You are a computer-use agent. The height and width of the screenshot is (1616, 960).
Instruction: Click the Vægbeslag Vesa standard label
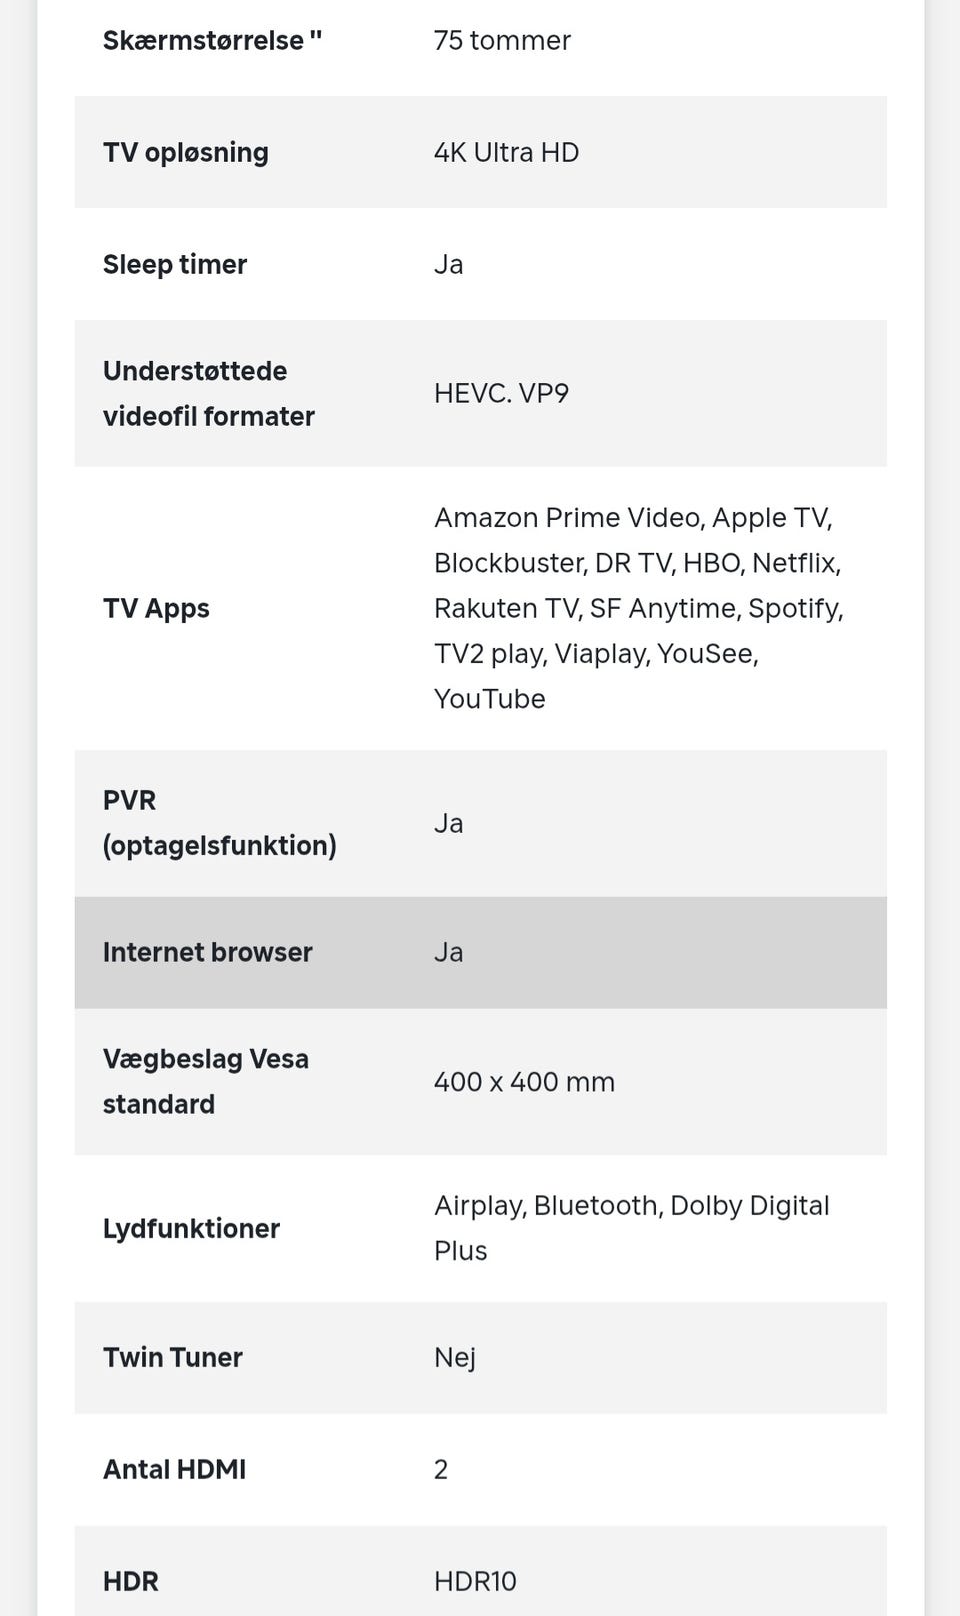(206, 1082)
